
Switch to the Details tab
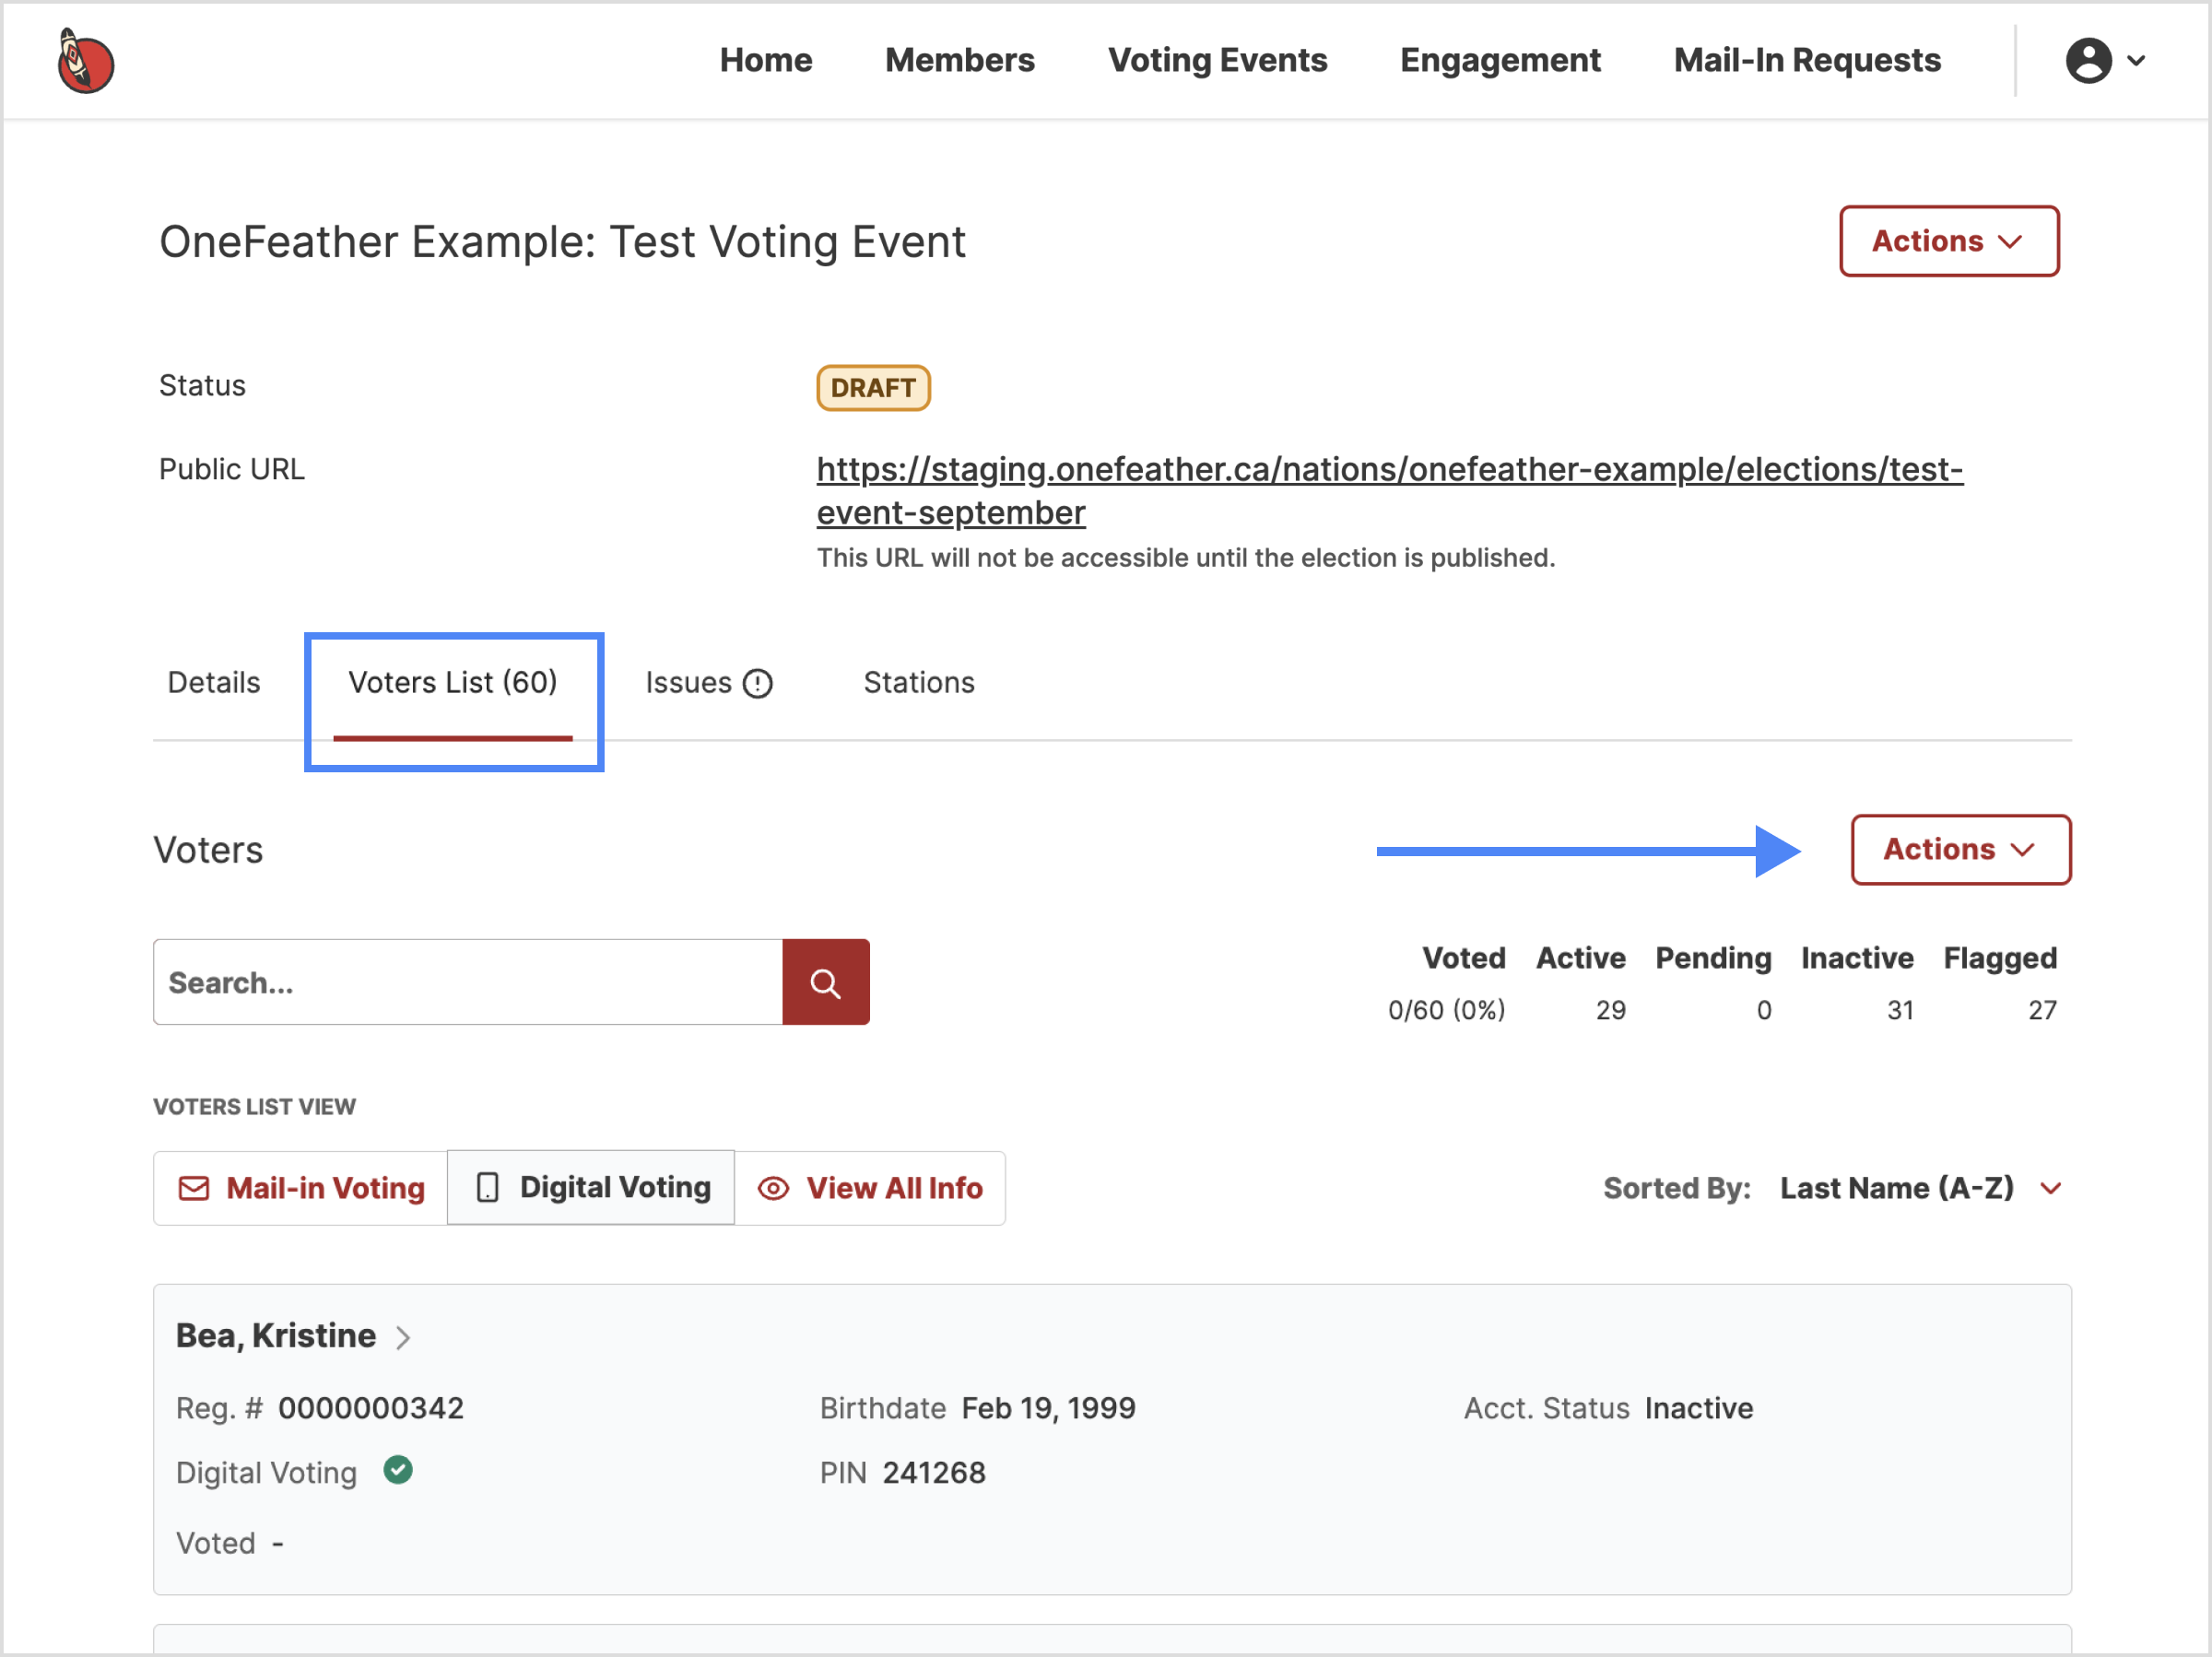[214, 682]
